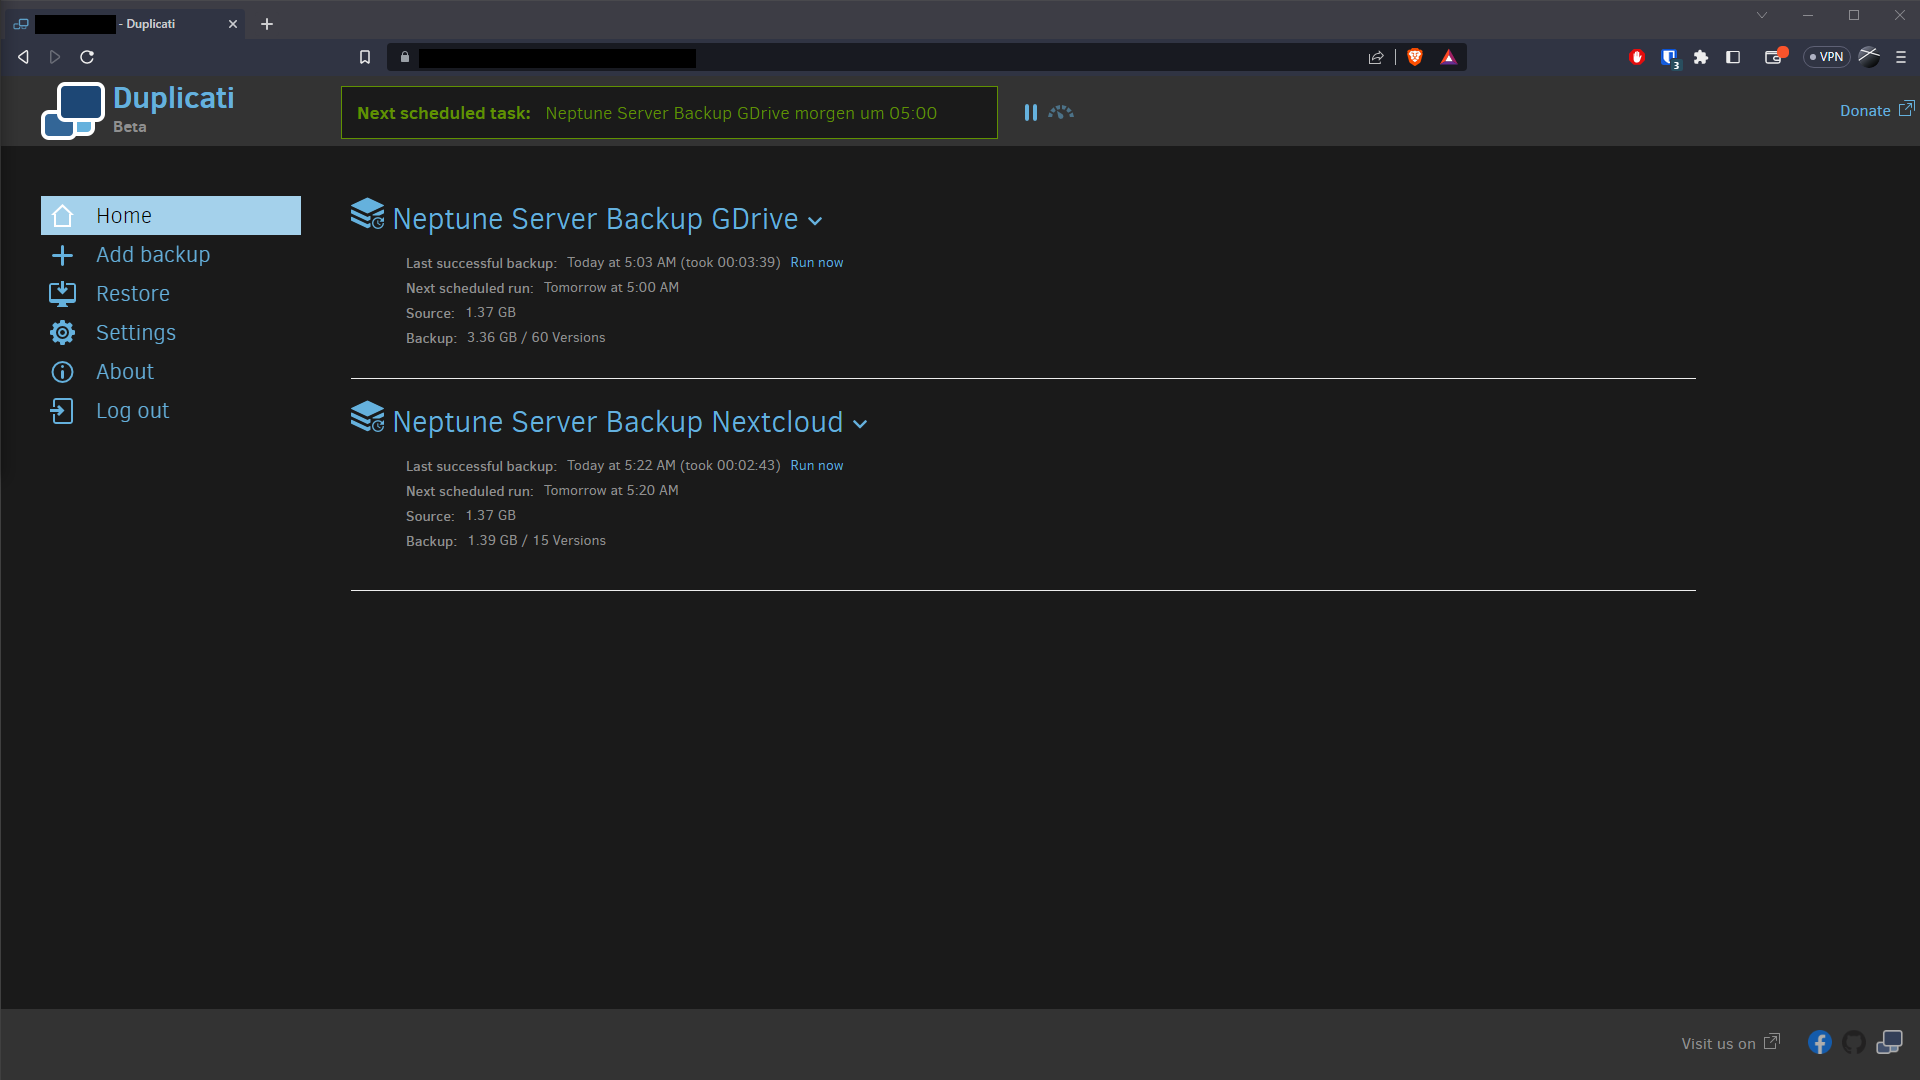Expand Neptune Server Backup Nextcloud chevron
Image resolution: width=1920 pixels, height=1080 pixels.
(860, 425)
